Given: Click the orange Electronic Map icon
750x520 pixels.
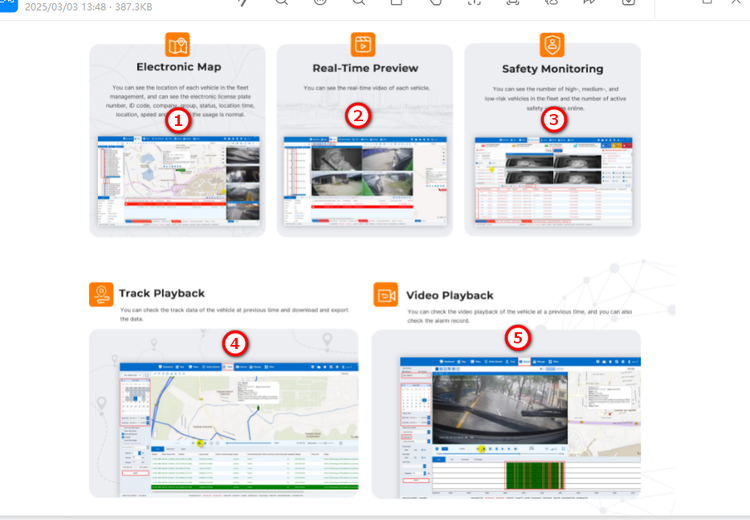Looking at the screenshot, I should point(177,45).
